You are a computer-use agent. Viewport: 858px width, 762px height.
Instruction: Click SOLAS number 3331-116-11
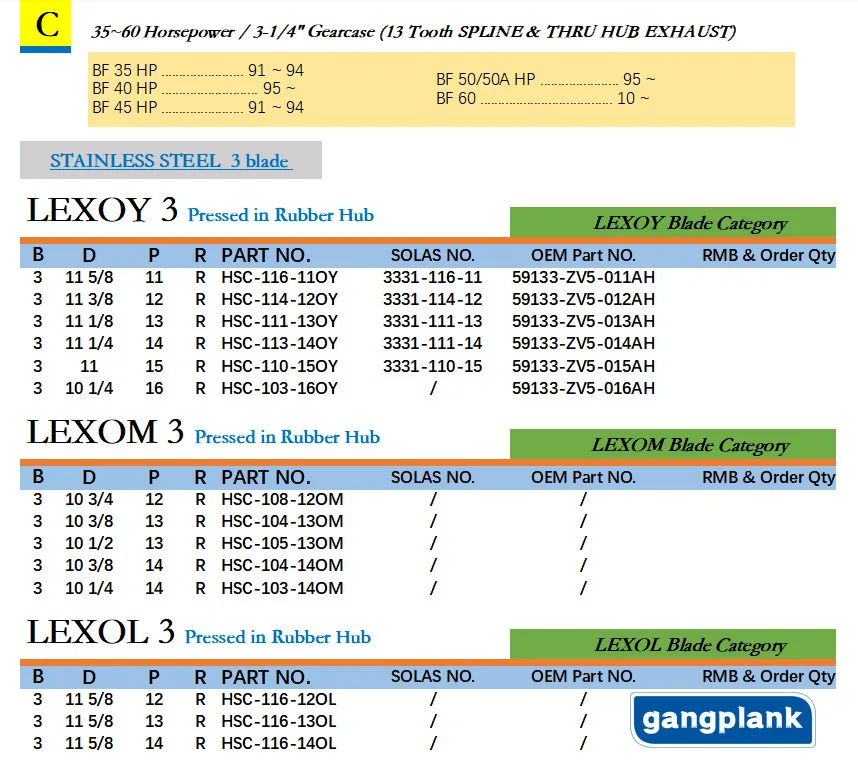[432, 277]
